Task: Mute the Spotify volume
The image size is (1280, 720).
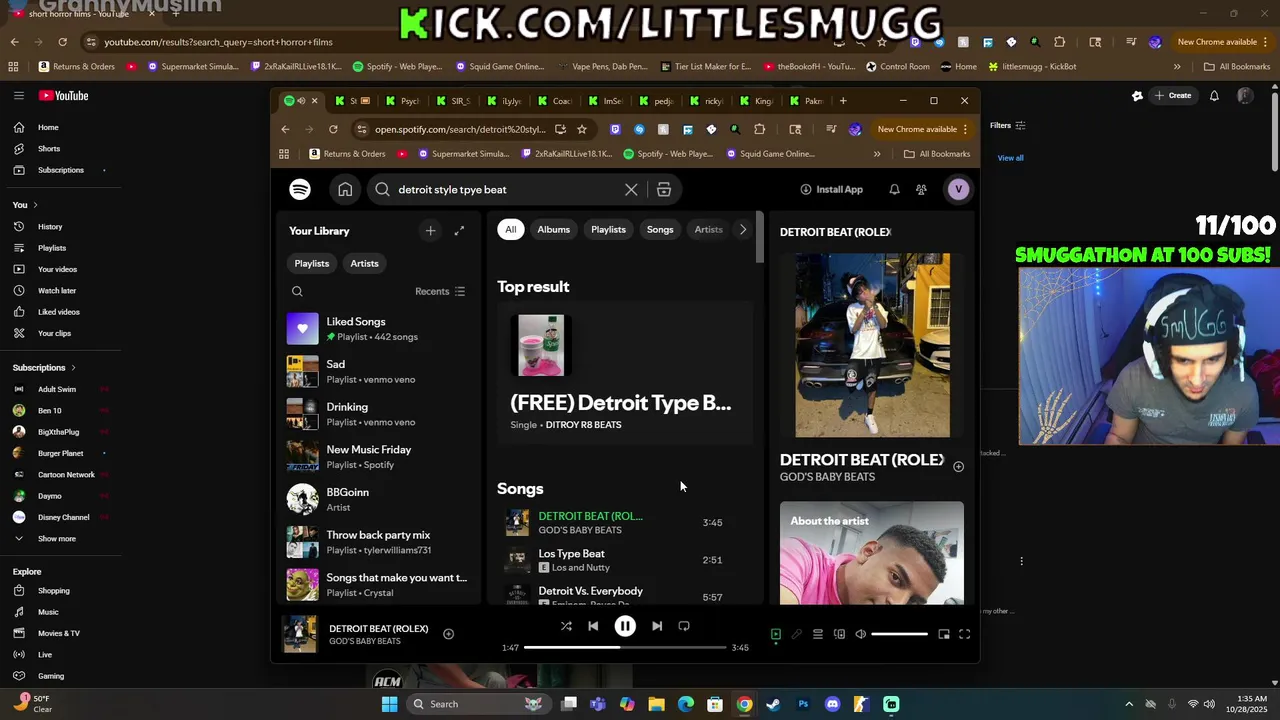Action: [860, 634]
